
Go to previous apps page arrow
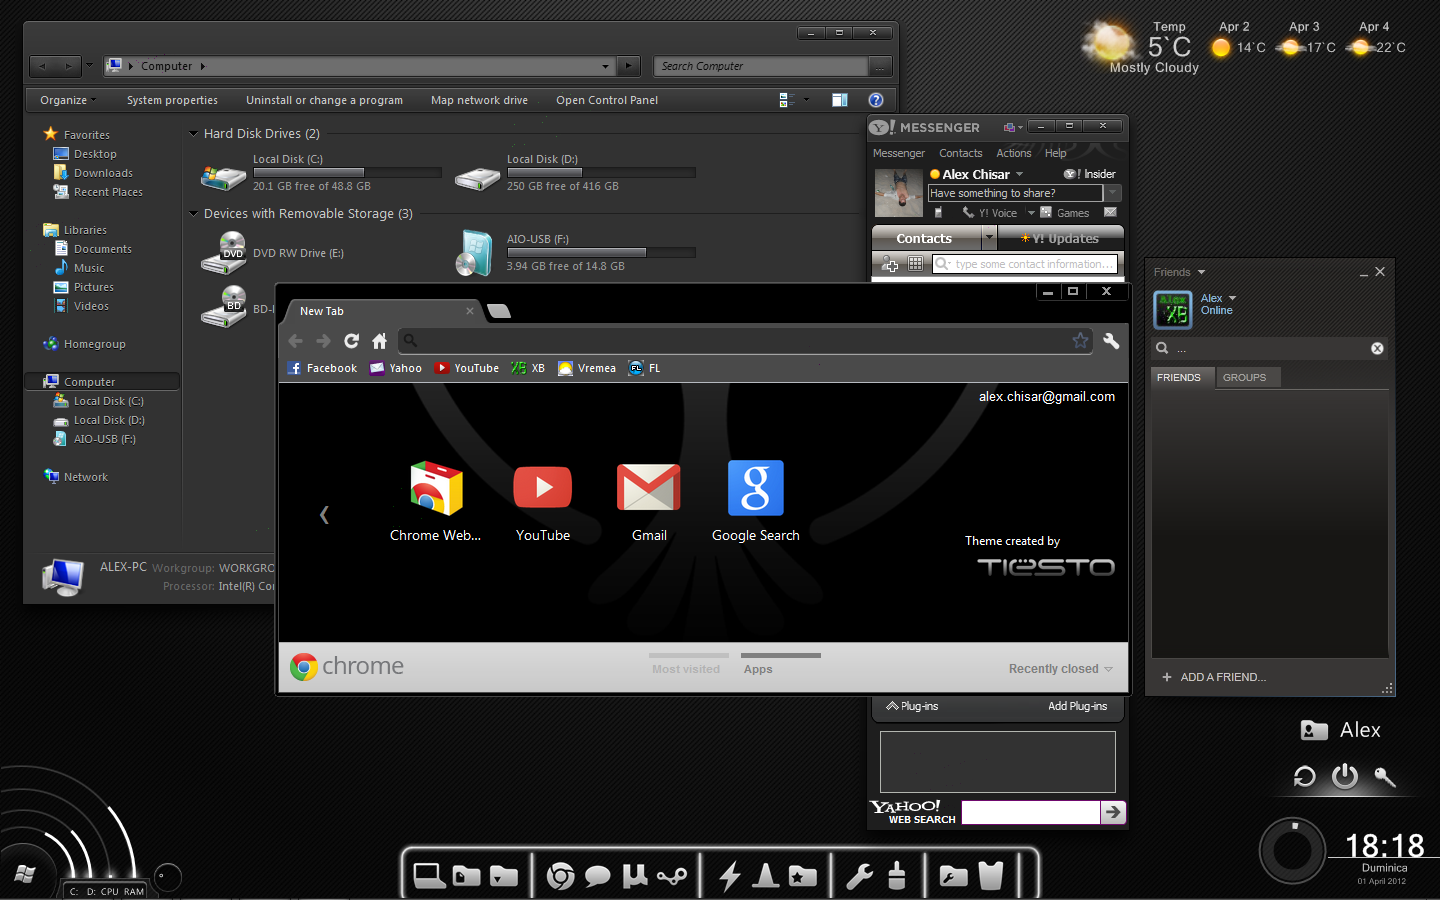(x=324, y=515)
